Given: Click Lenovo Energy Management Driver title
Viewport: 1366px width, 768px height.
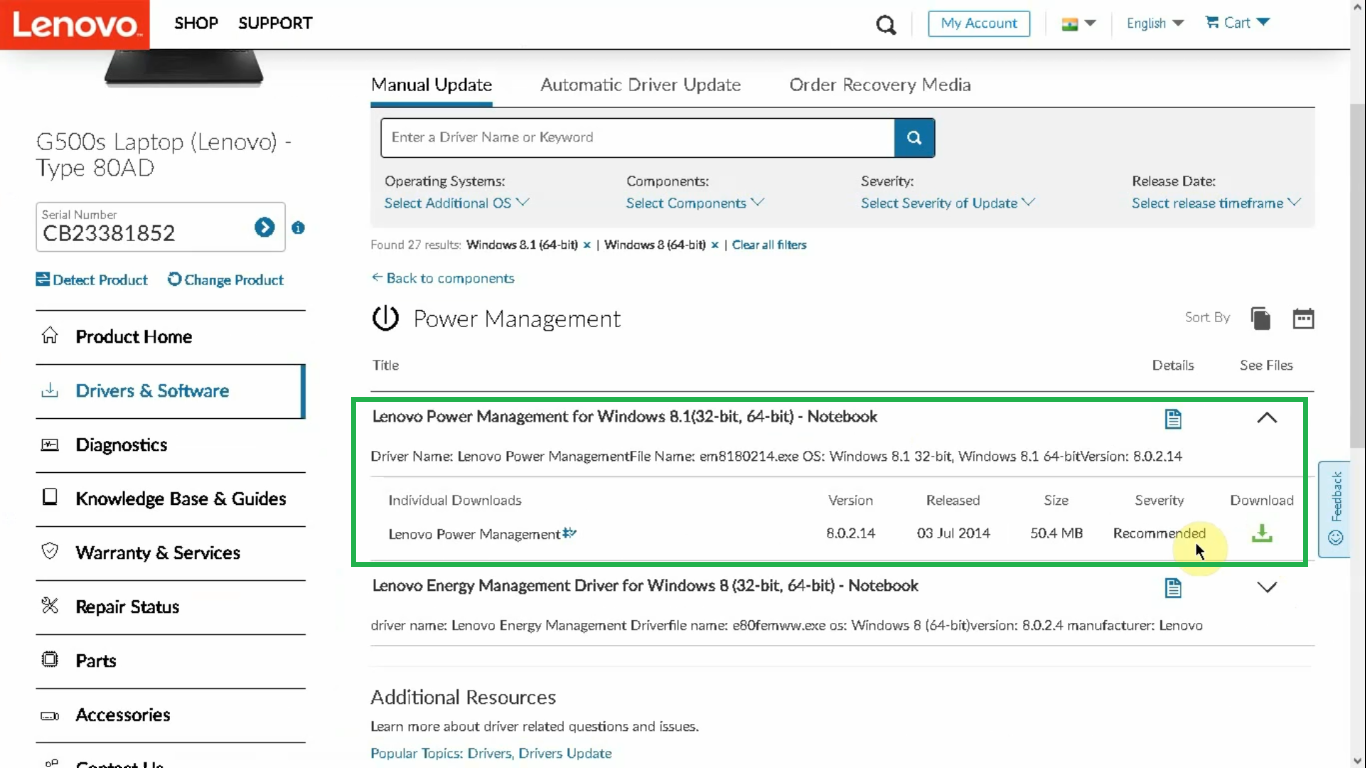Looking at the screenshot, I should coord(645,585).
